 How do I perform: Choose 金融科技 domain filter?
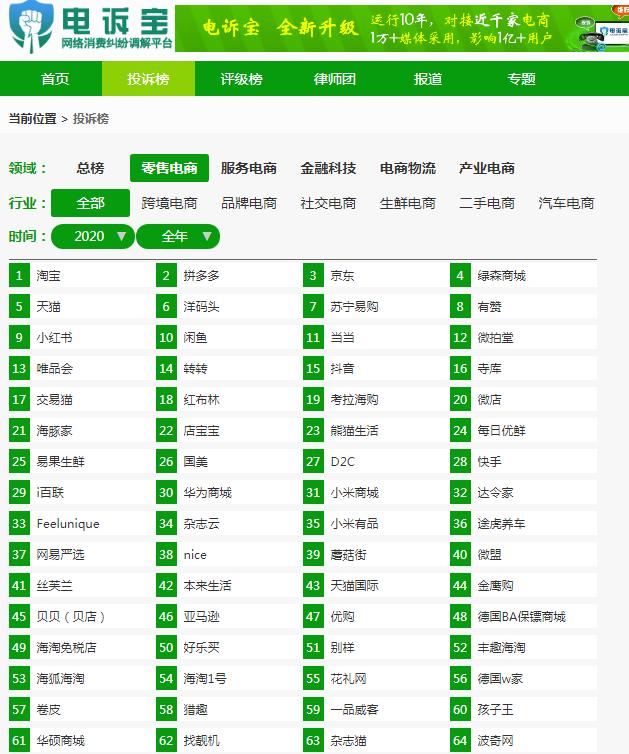click(x=328, y=168)
